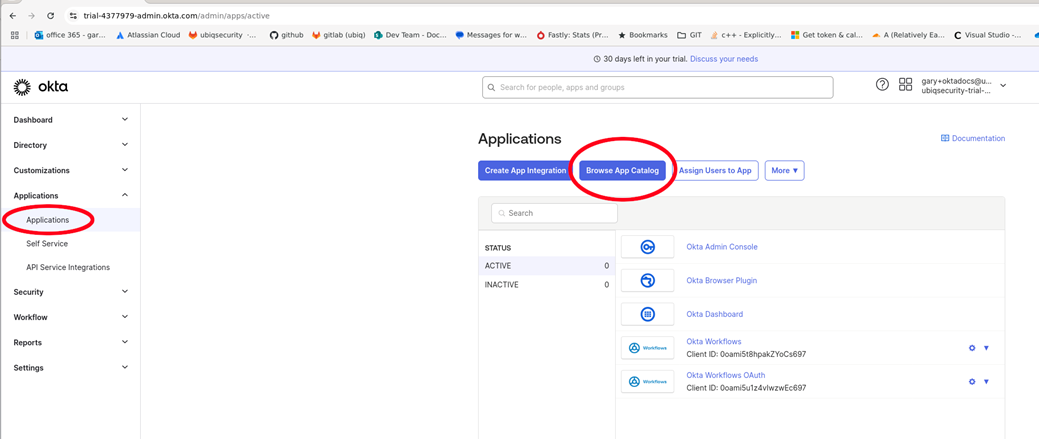
Task: Filter by INACTIVE status
Action: coord(547,285)
